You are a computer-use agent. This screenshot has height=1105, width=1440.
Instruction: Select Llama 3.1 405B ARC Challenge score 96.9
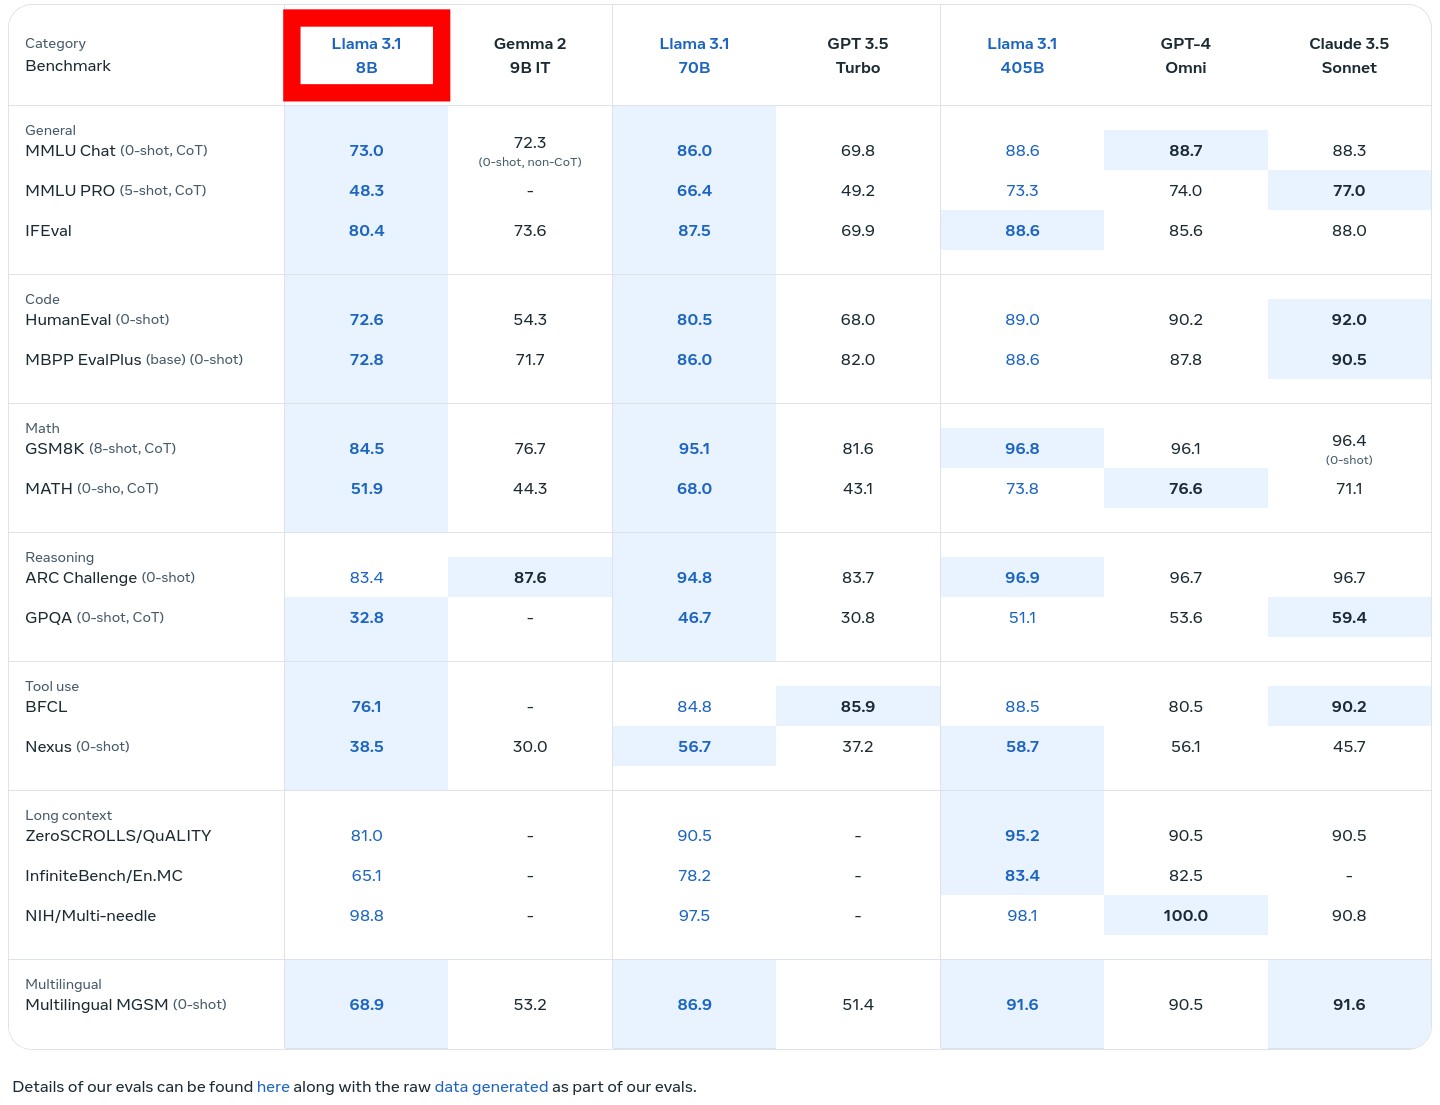point(1022,577)
